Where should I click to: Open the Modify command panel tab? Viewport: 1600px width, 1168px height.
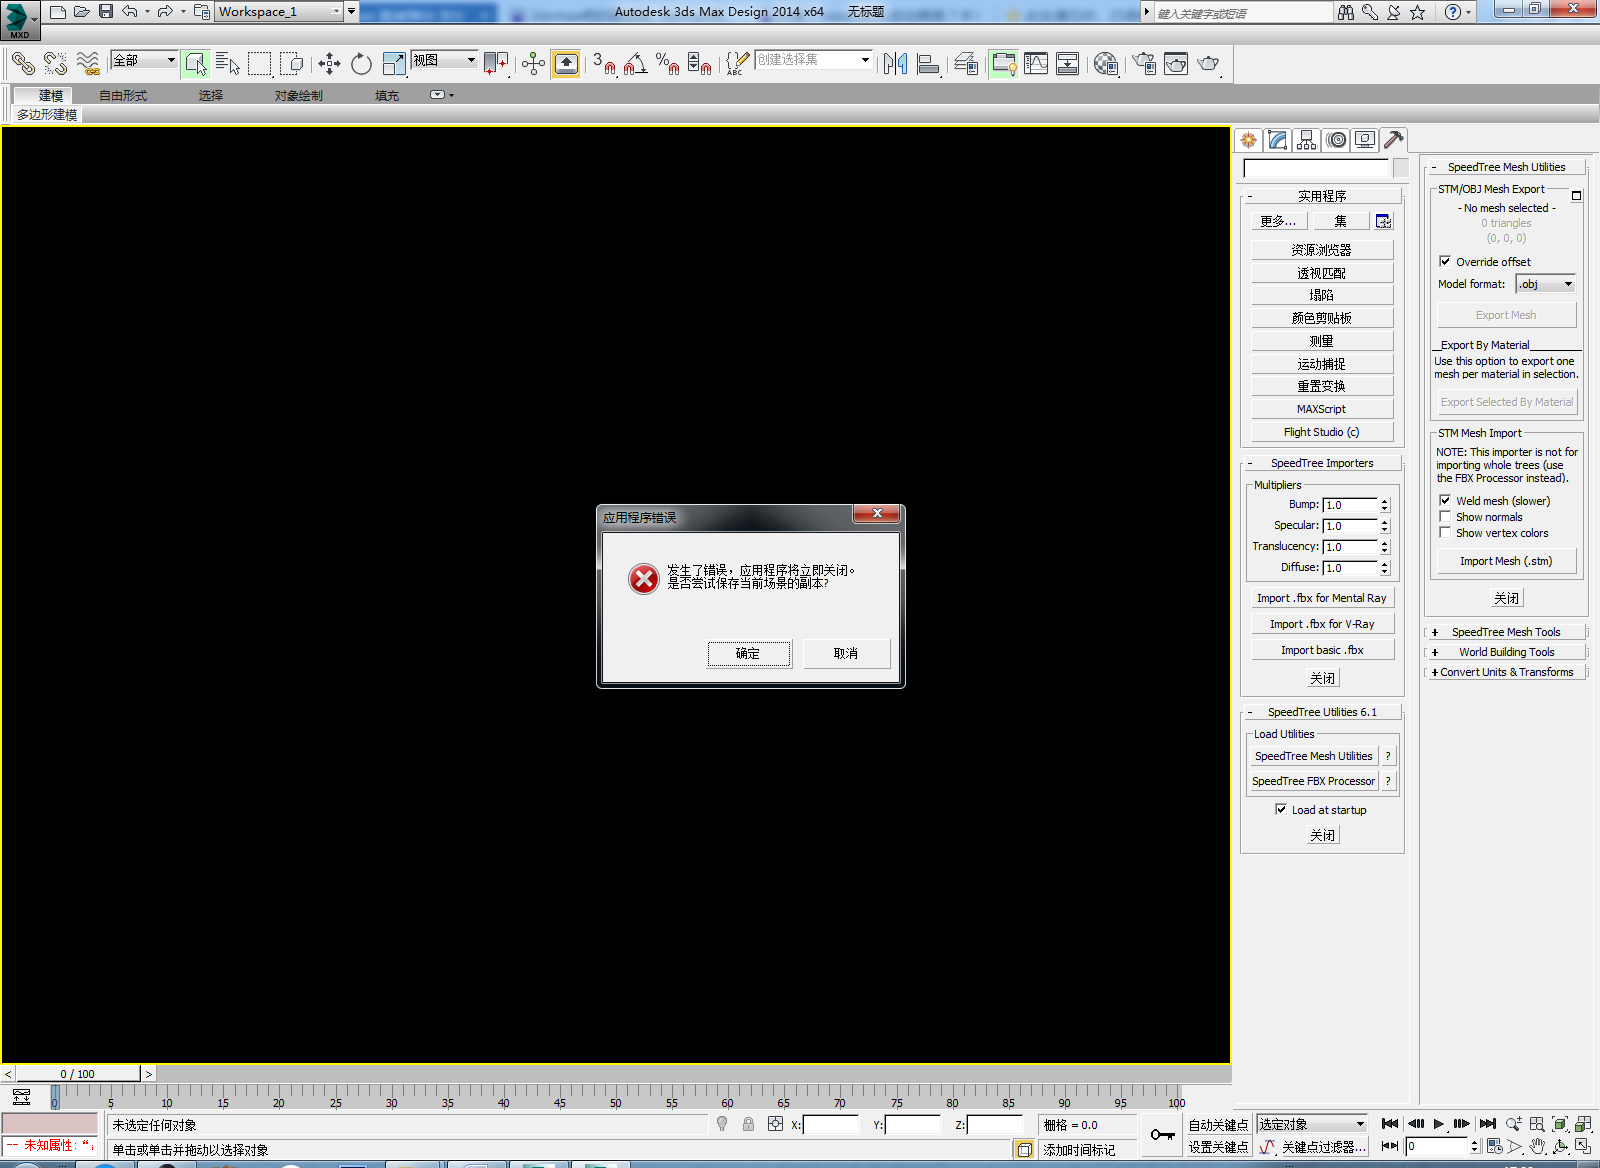(x=1277, y=140)
